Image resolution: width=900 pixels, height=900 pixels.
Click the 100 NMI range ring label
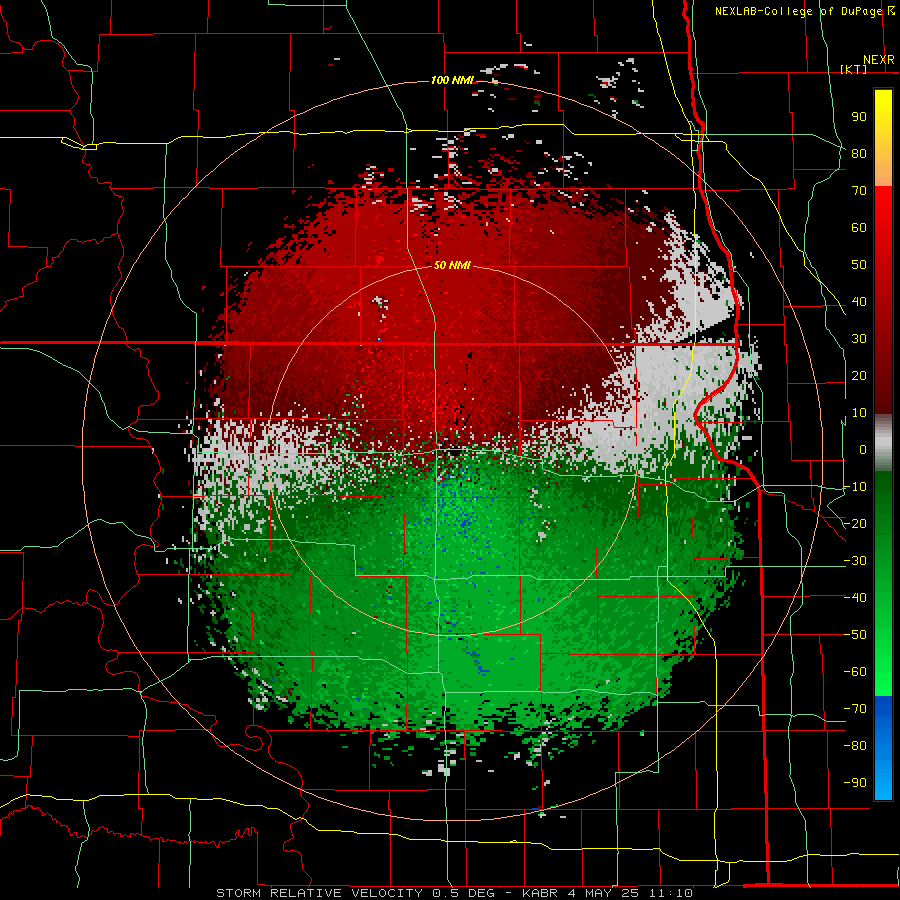(453, 80)
